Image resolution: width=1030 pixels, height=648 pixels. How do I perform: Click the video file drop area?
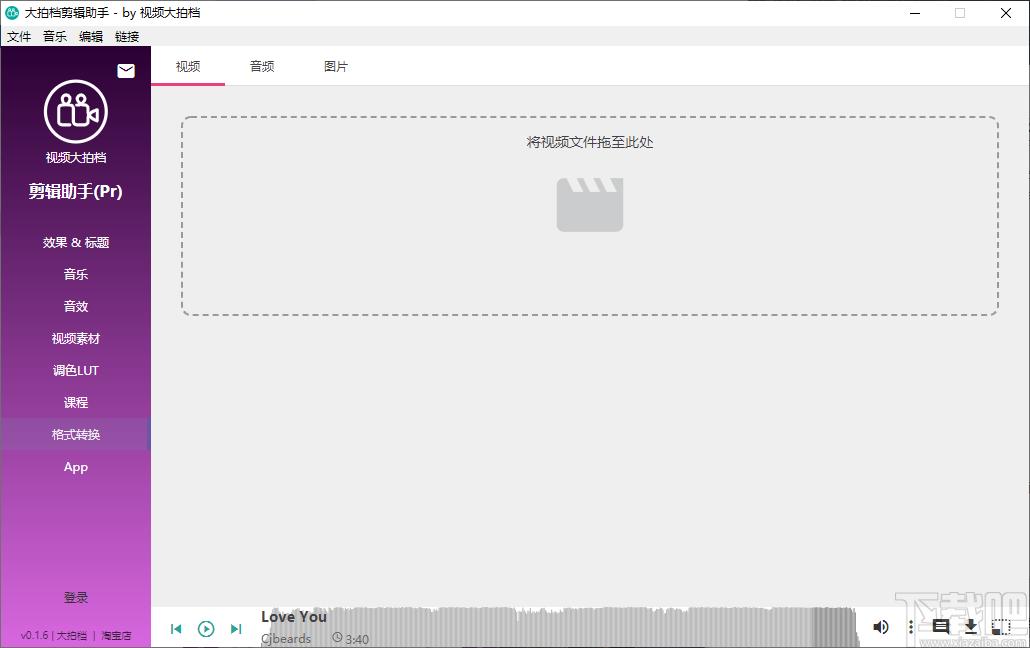590,216
